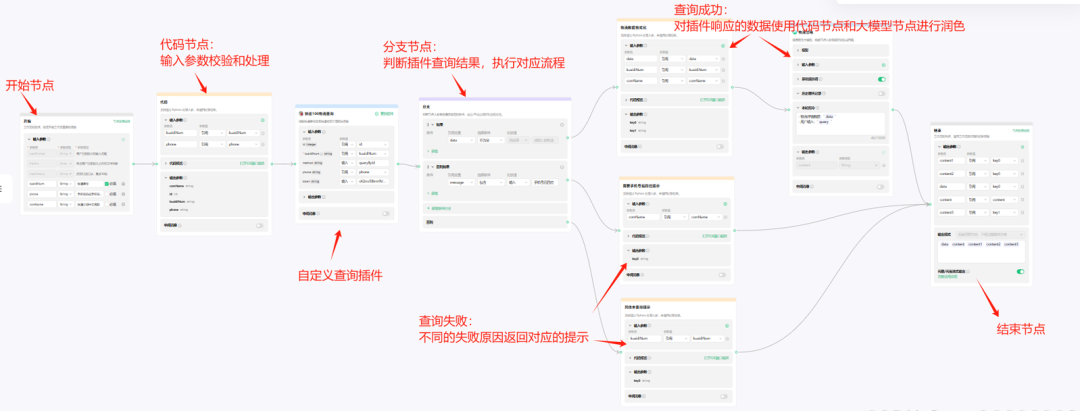Viewport: 1080px width, 411px height.
Task: Click queryById value field in plugin node
Action: tap(373, 163)
